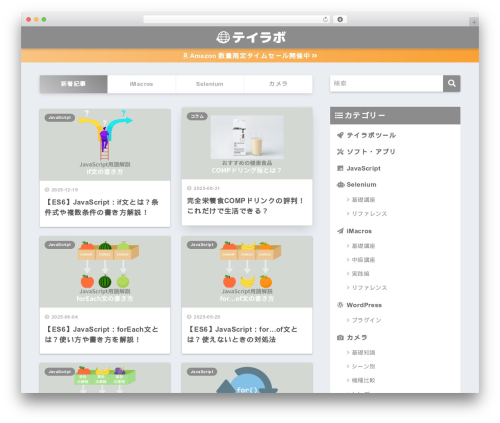Open リファレンス under Selenium
This screenshot has width=500, height=423.
369,214
